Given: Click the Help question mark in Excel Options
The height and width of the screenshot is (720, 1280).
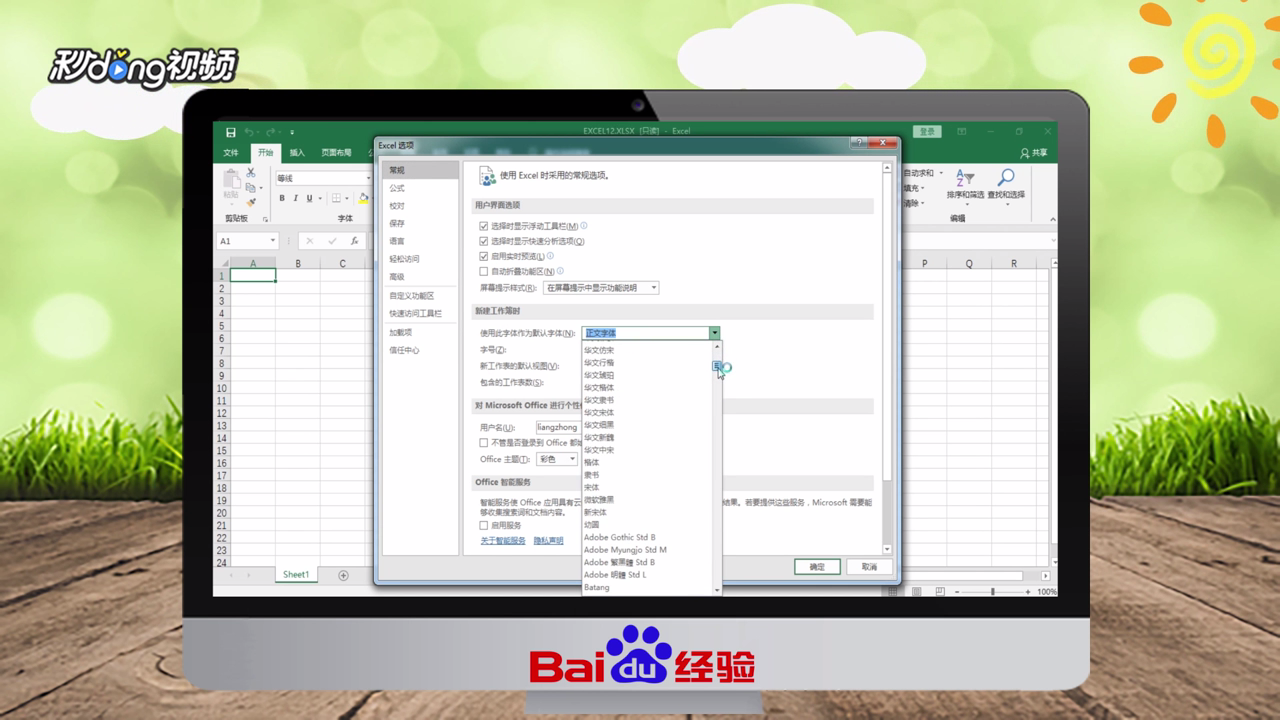Looking at the screenshot, I should click(x=860, y=144).
